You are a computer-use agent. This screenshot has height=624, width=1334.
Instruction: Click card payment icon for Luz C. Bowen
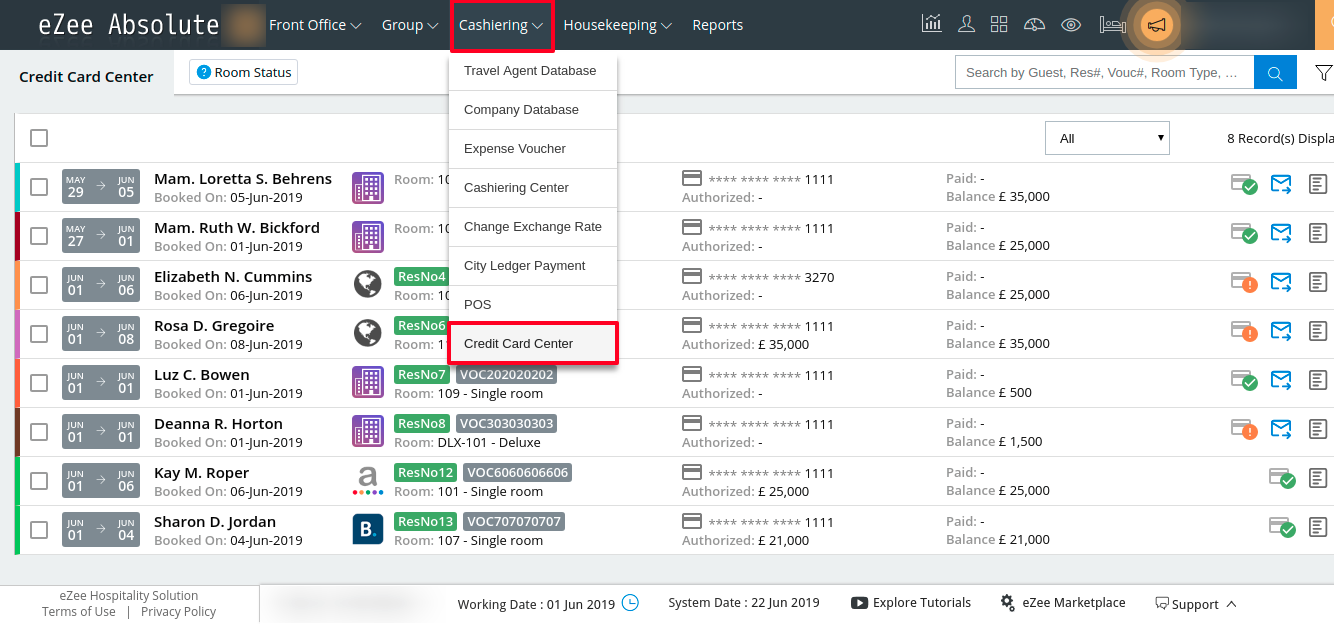click(x=1244, y=380)
